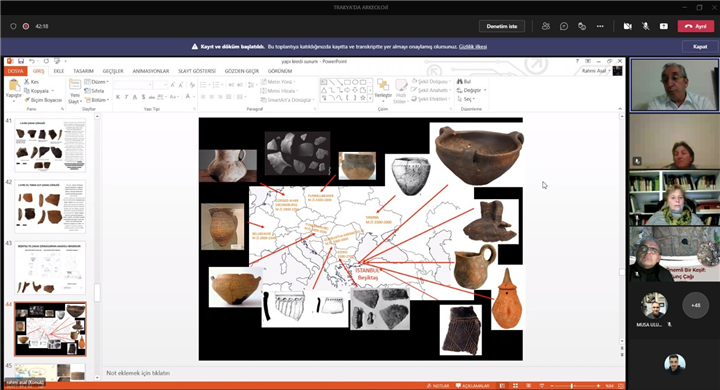The width and height of the screenshot is (720, 390).
Task: Select slide 41 thumbnail
Action: click(50, 146)
